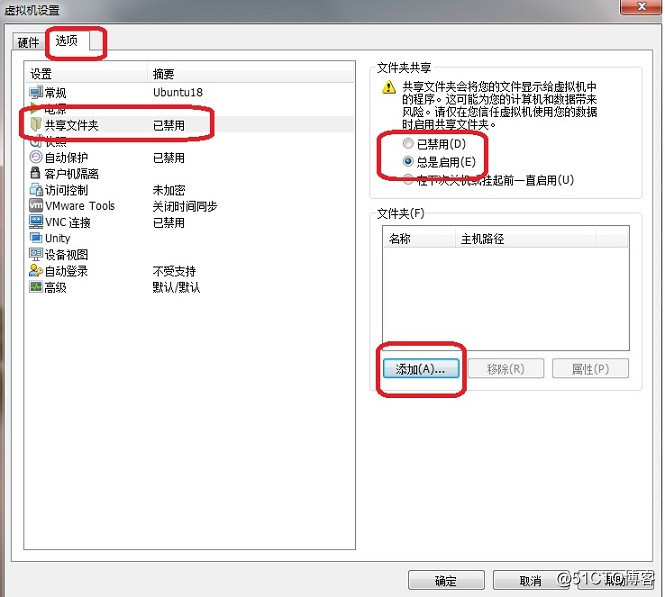Select the 自动保护 row label

tap(67, 158)
